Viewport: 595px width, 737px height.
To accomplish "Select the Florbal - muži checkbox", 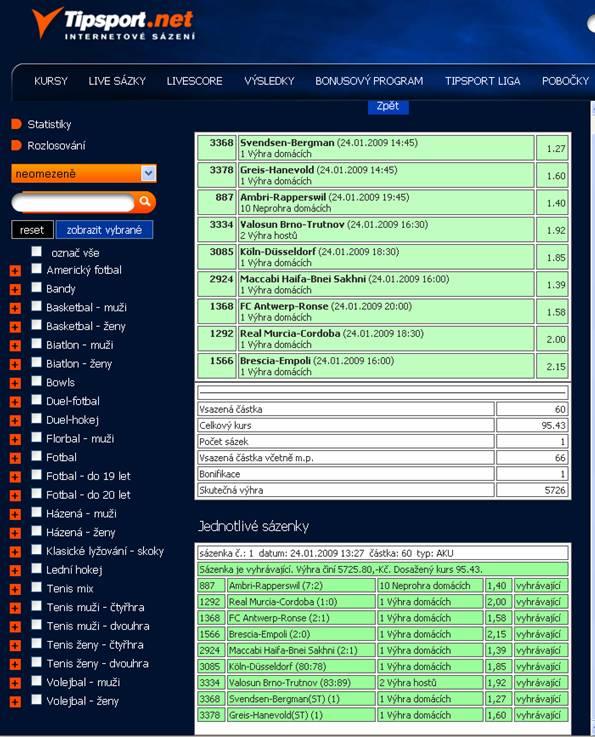I will [37, 437].
